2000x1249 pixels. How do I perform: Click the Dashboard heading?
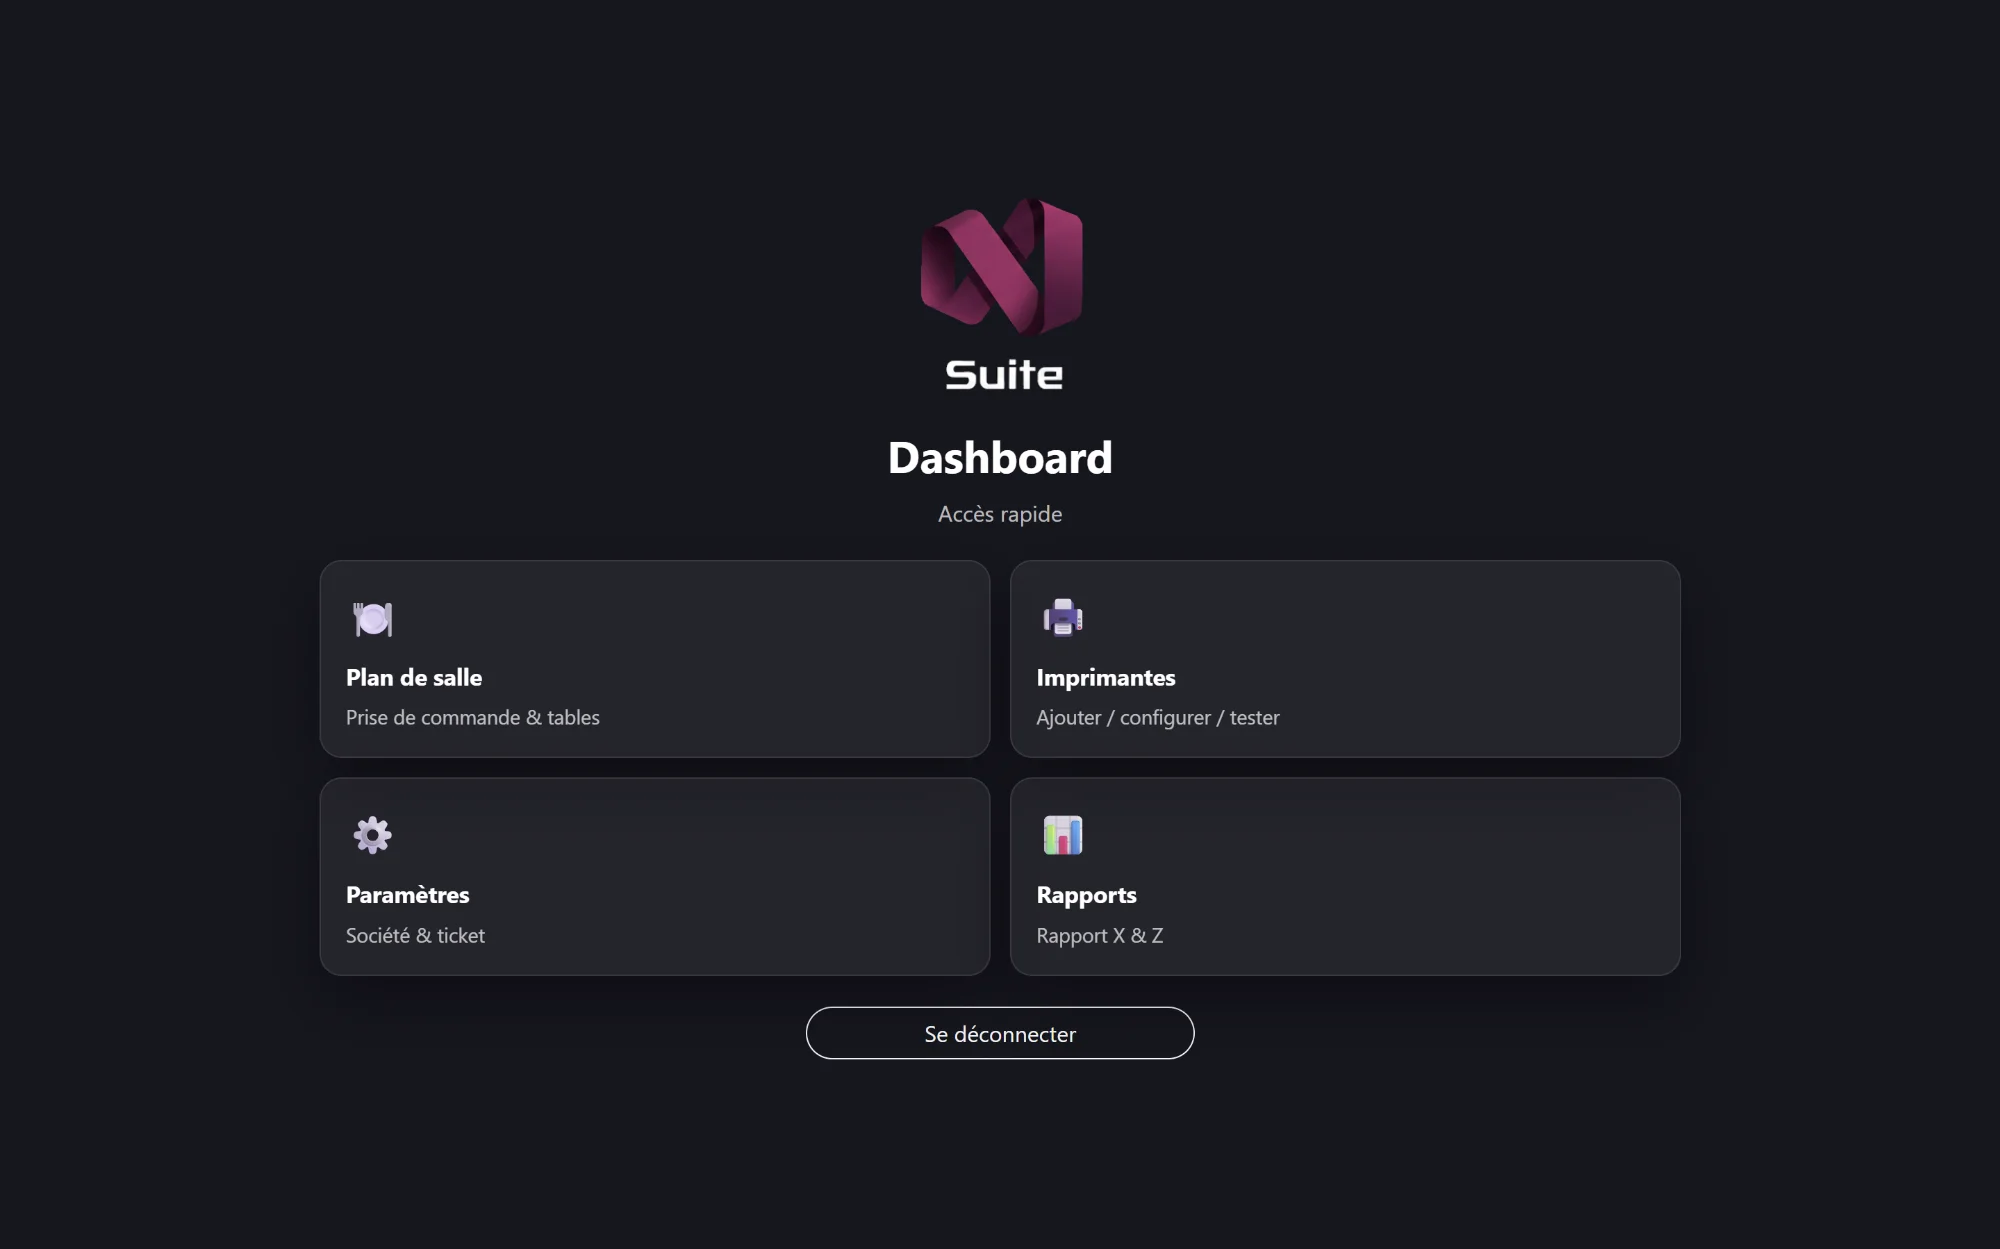click(x=1001, y=457)
